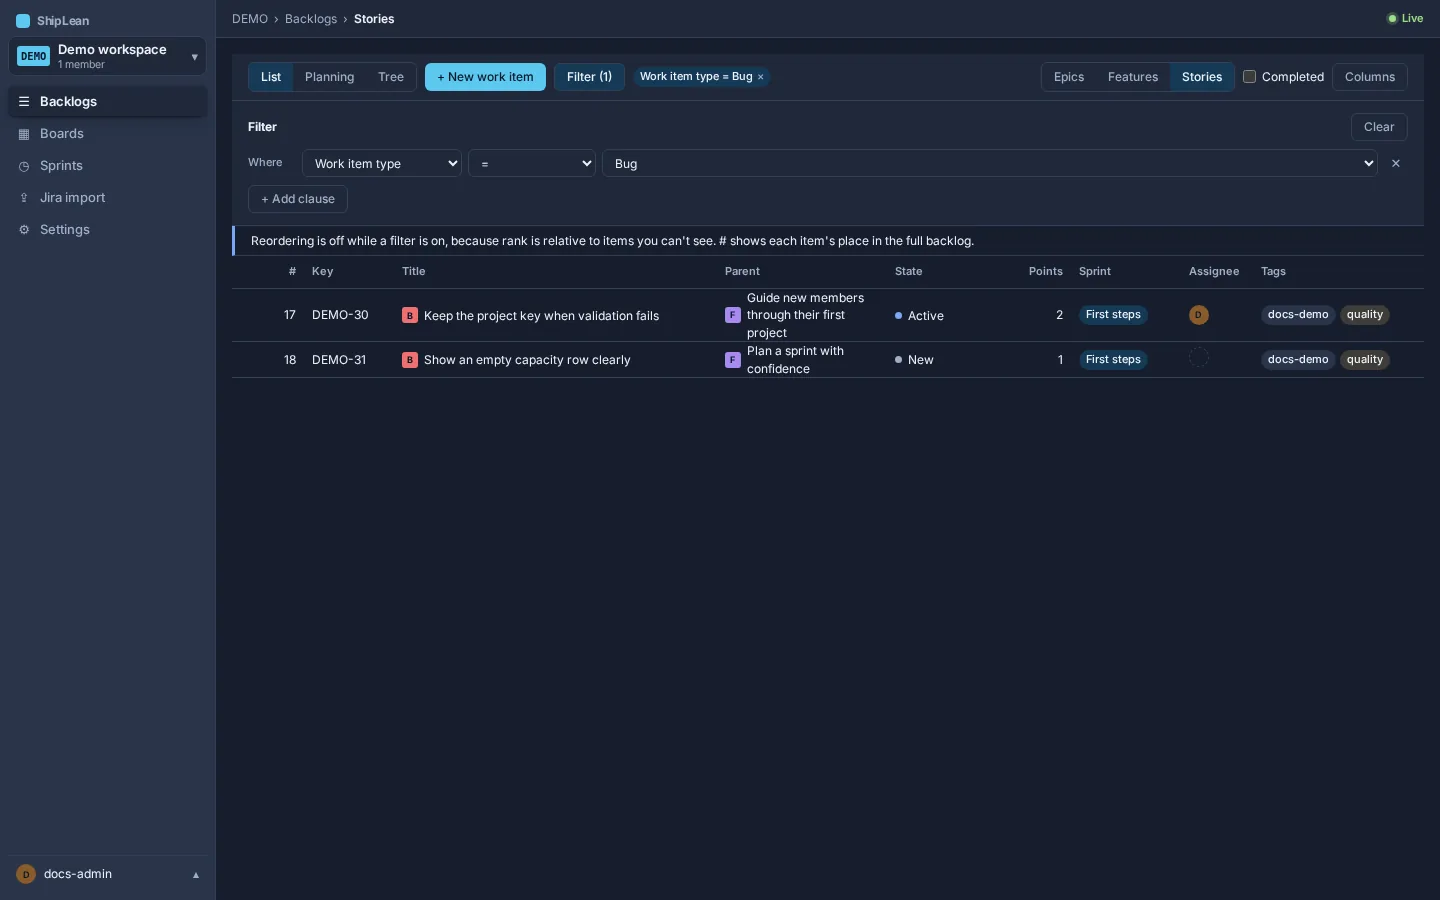The height and width of the screenshot is (900, 1440).
Task: Open the Backlogs sidebar item
Action: click(108, 102)
